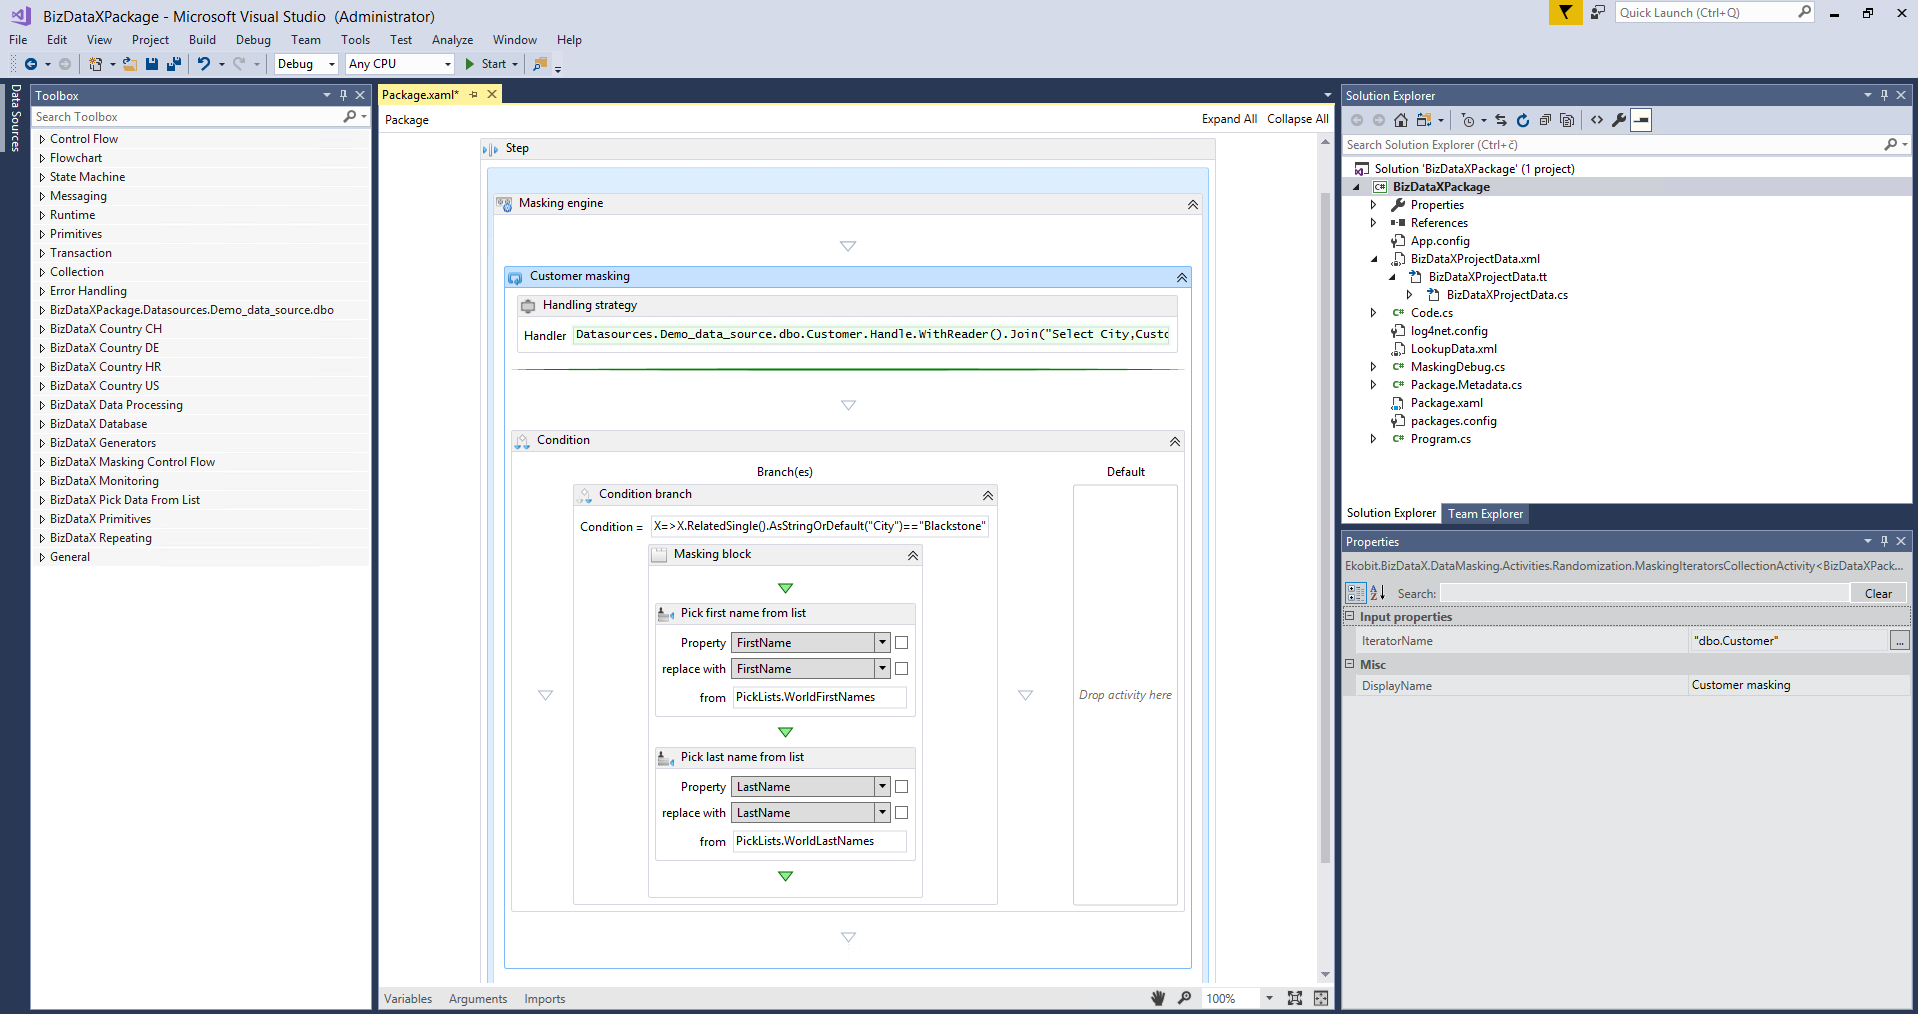Screen dimensions: 1918x1014
Task: Click the Open File folder icon
Action: pos(130,64)
